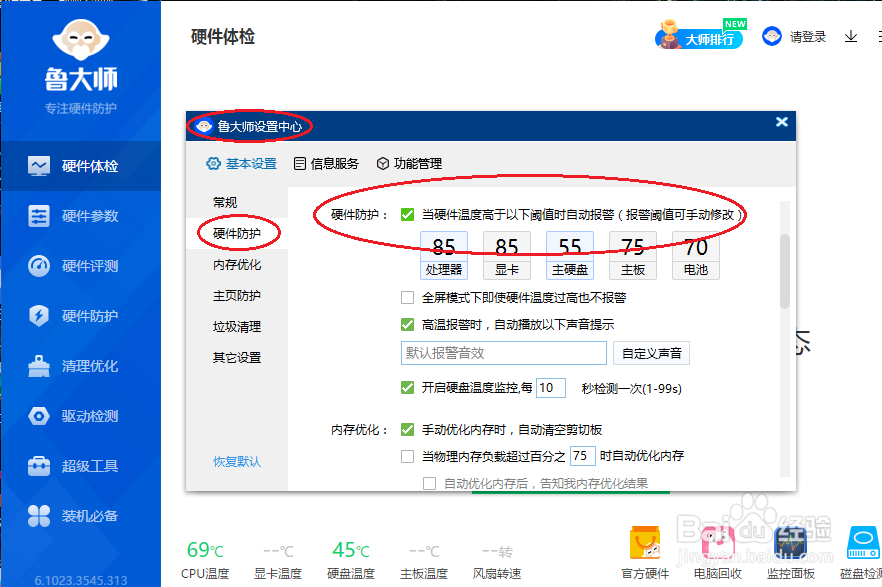Switch to 基本设置 tab
Viewport: 882px width, 587px height.
[x=242, y=164]
